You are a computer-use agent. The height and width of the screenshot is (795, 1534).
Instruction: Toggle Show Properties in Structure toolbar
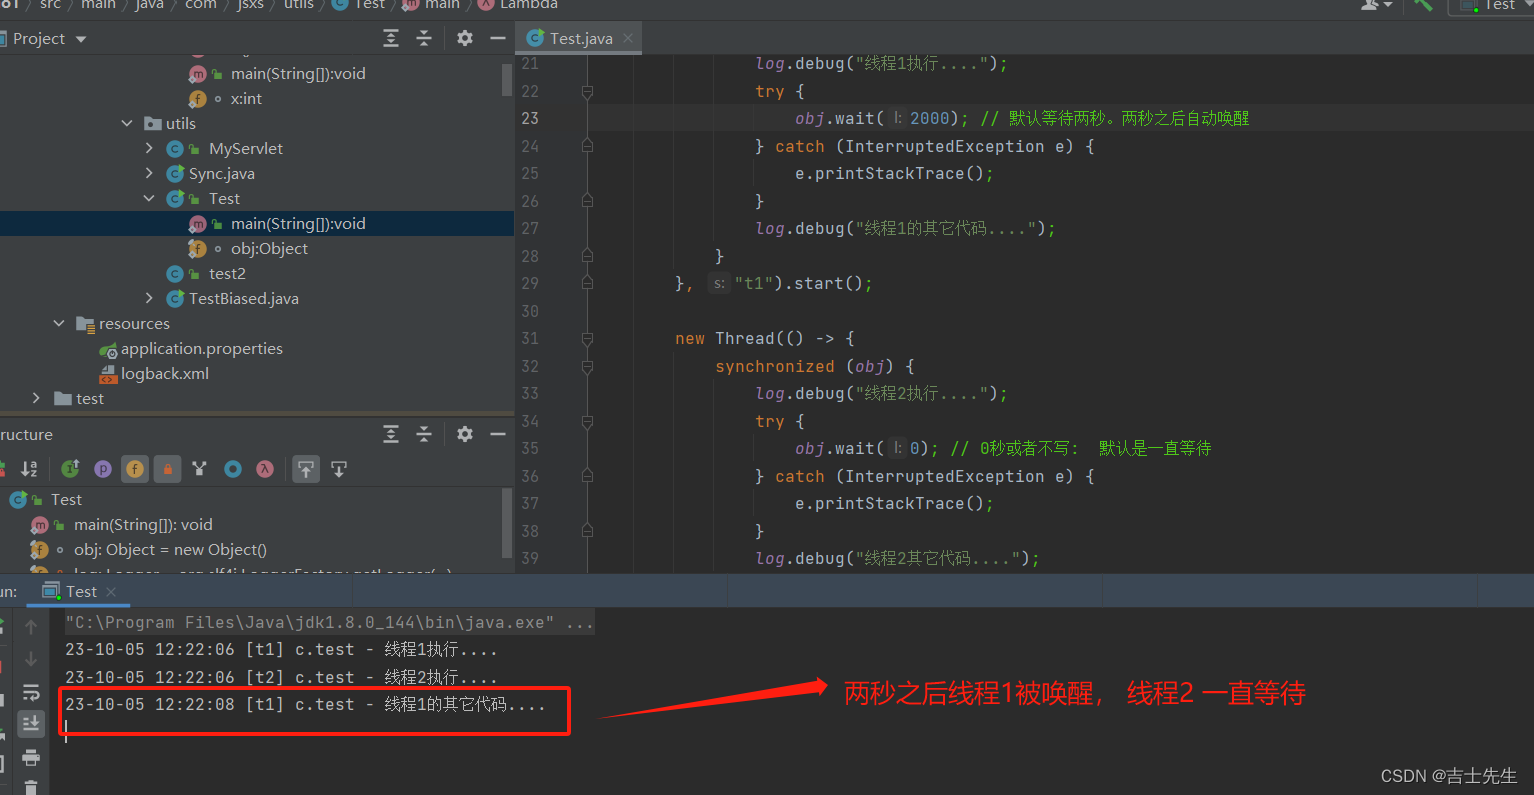(102, 469)
